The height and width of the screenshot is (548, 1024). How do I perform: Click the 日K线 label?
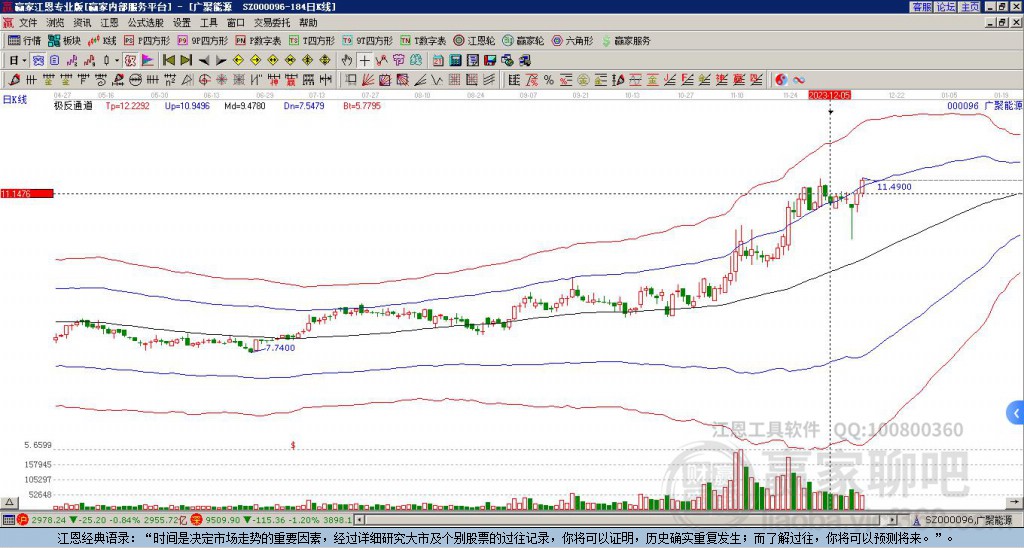pos(15,100)
